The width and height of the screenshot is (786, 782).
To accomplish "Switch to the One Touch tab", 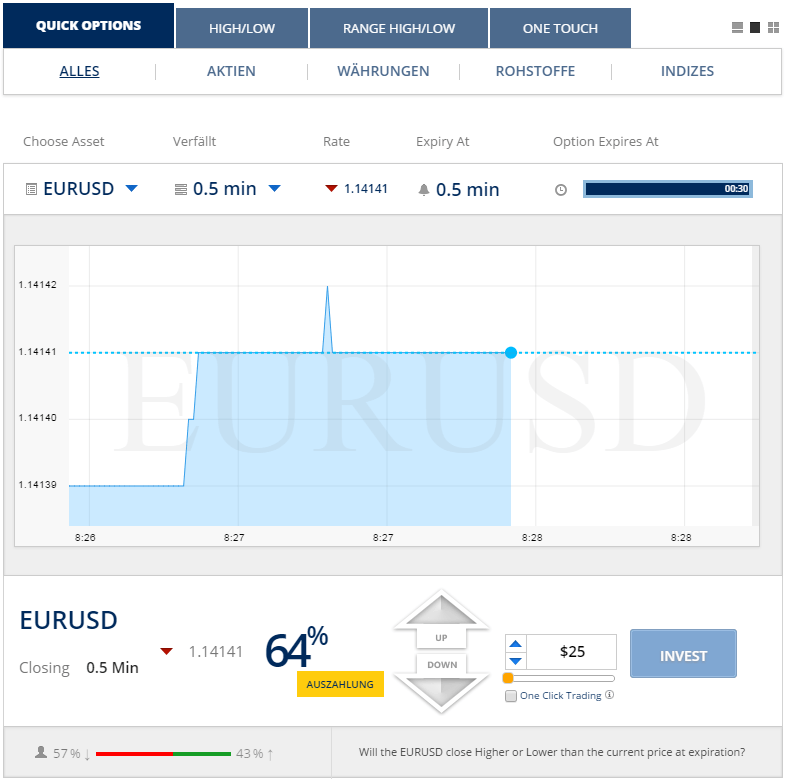I will 560,28.
